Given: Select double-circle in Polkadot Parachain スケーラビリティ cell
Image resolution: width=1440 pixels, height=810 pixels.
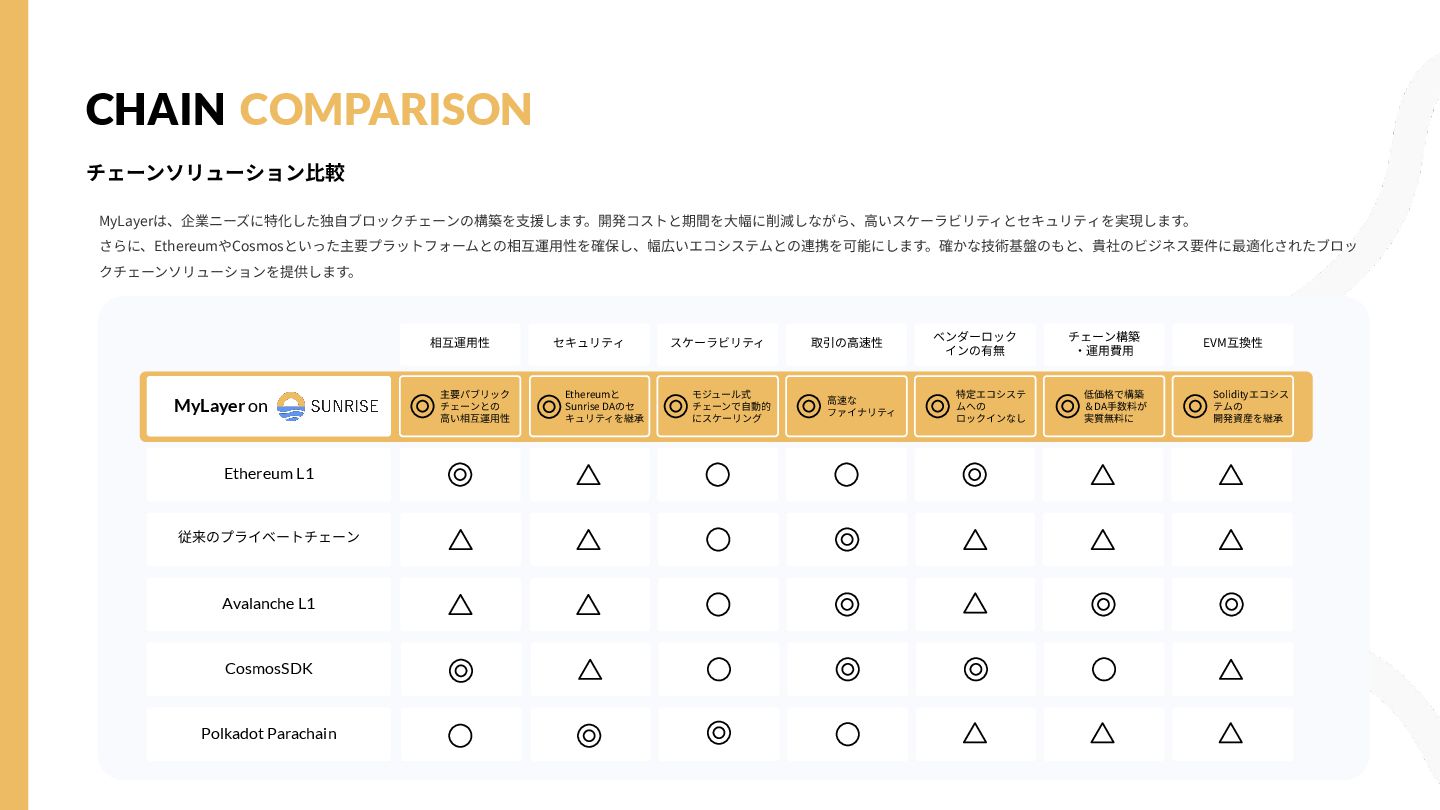Looking at the screenshot, I should (718, 733).
